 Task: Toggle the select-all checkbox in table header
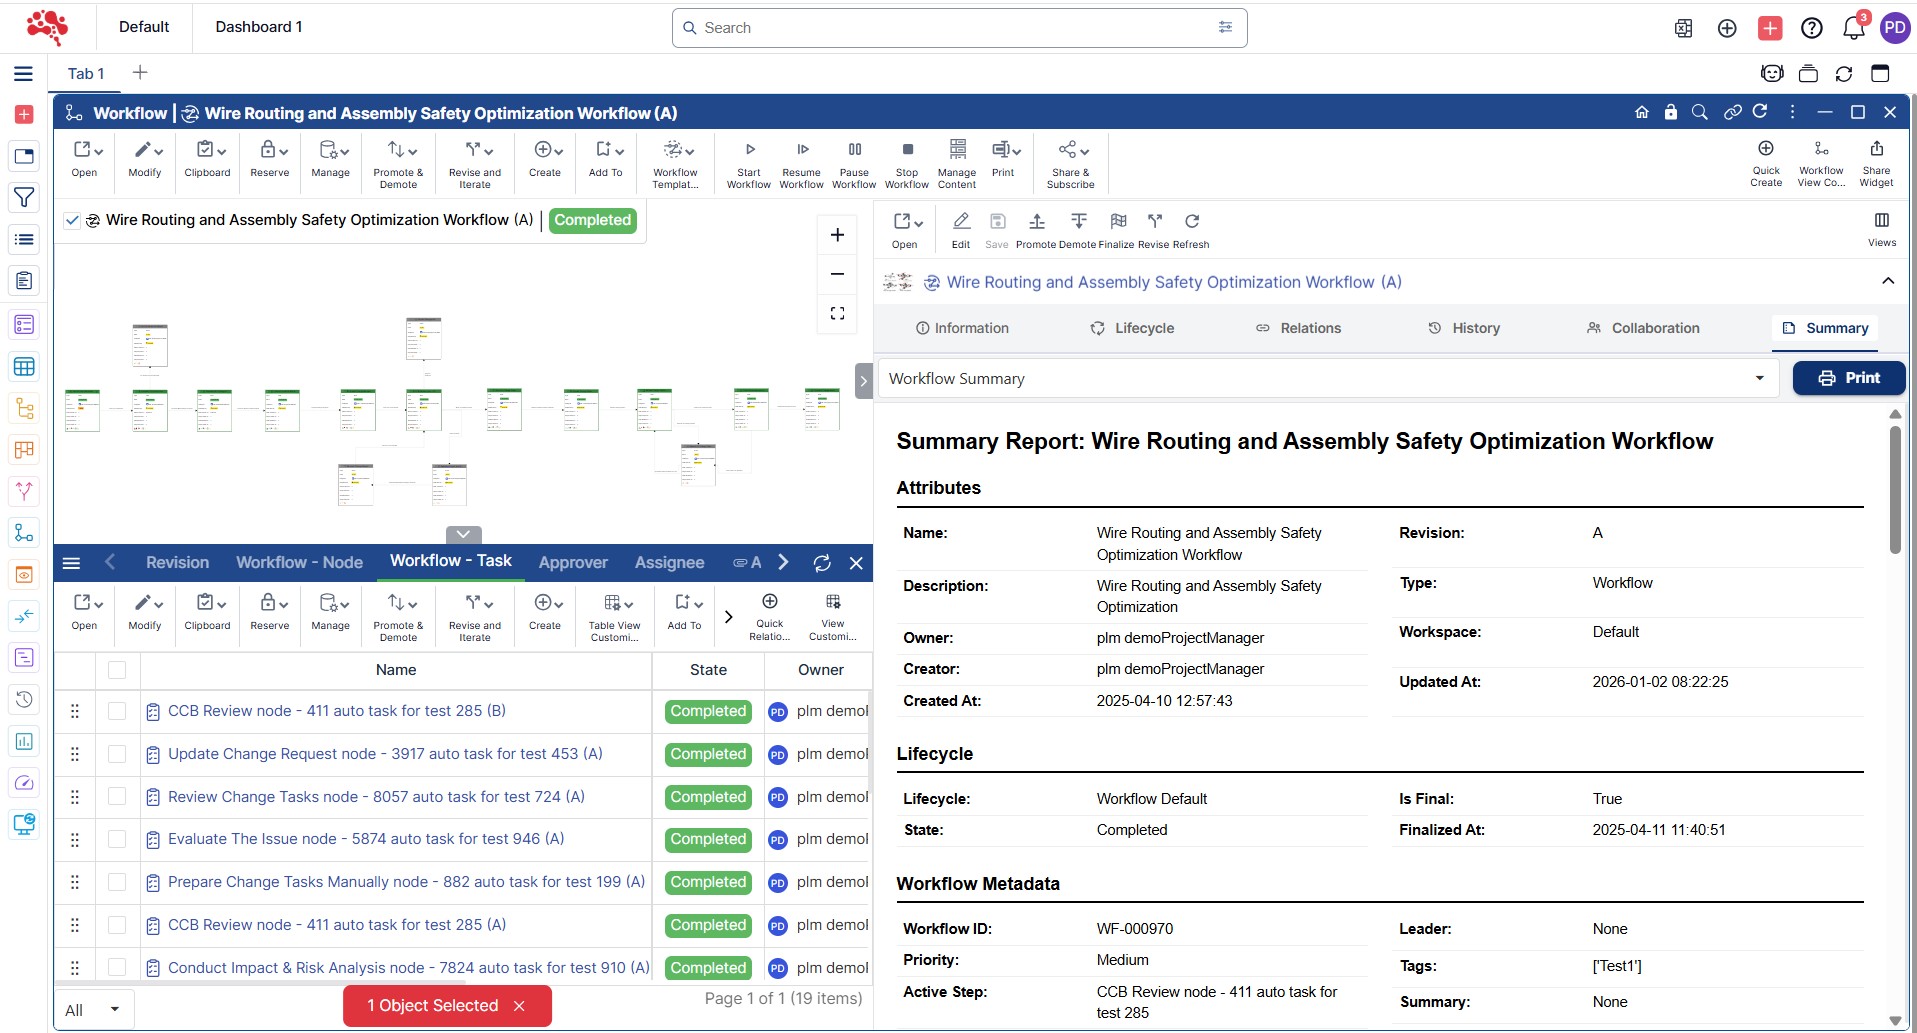coord(117,670)
